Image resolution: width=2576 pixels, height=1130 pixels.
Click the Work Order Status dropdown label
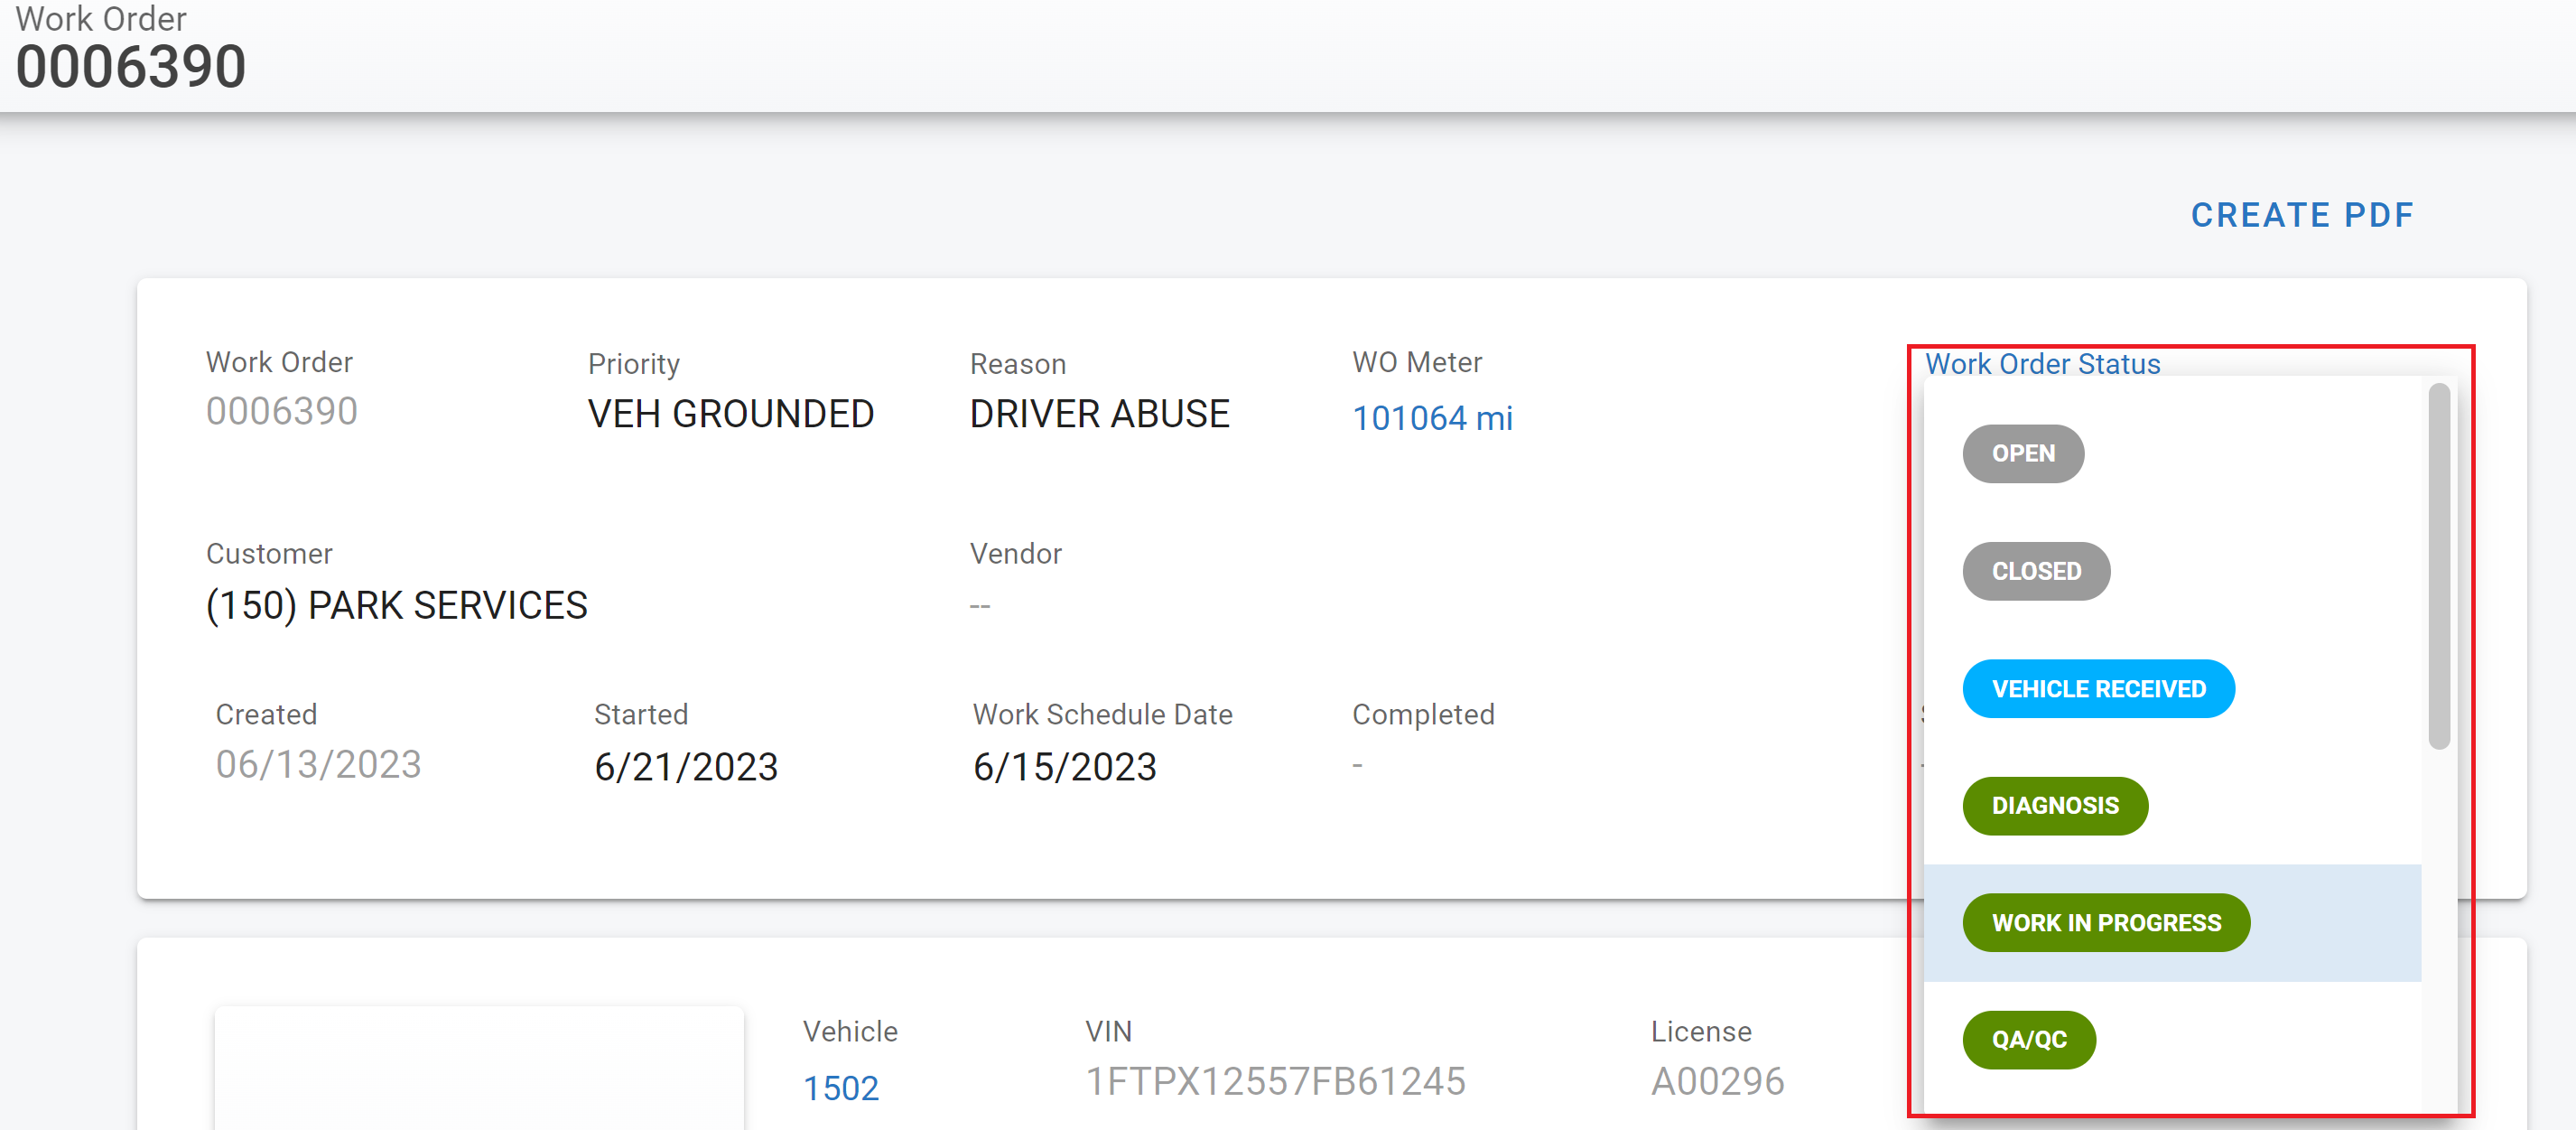2042,364
